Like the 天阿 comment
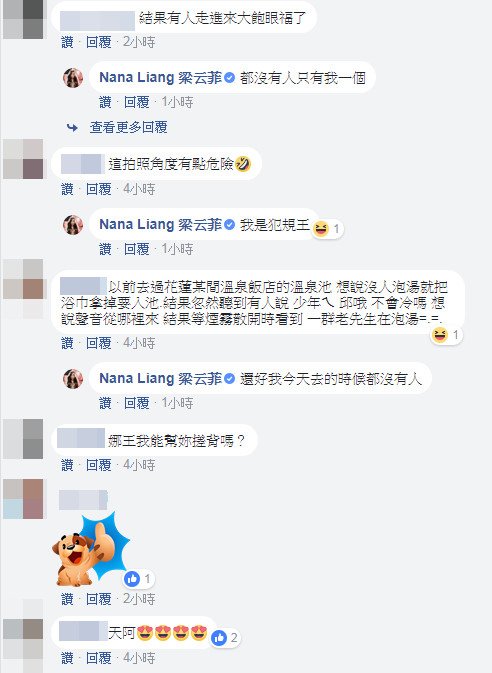Viewport: 492px width, 673px height. pos(67,658)
